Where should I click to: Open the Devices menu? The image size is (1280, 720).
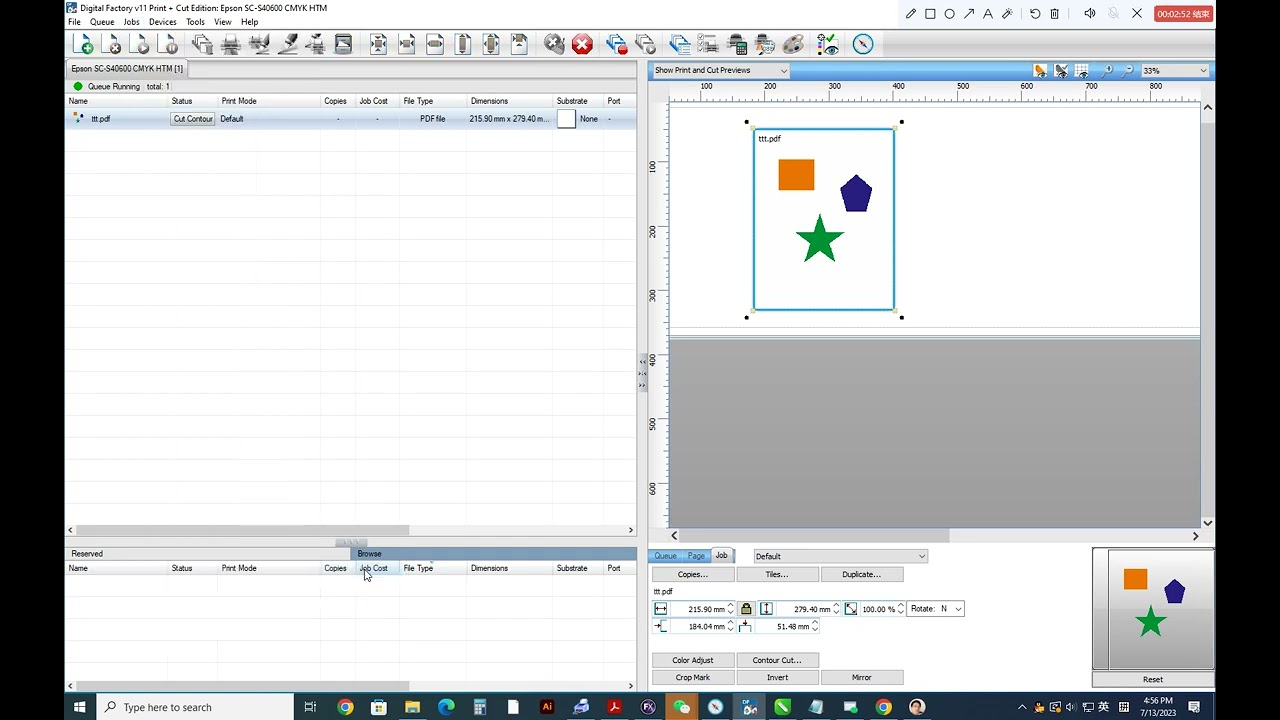pyautogui.click(x=162, y=22)
